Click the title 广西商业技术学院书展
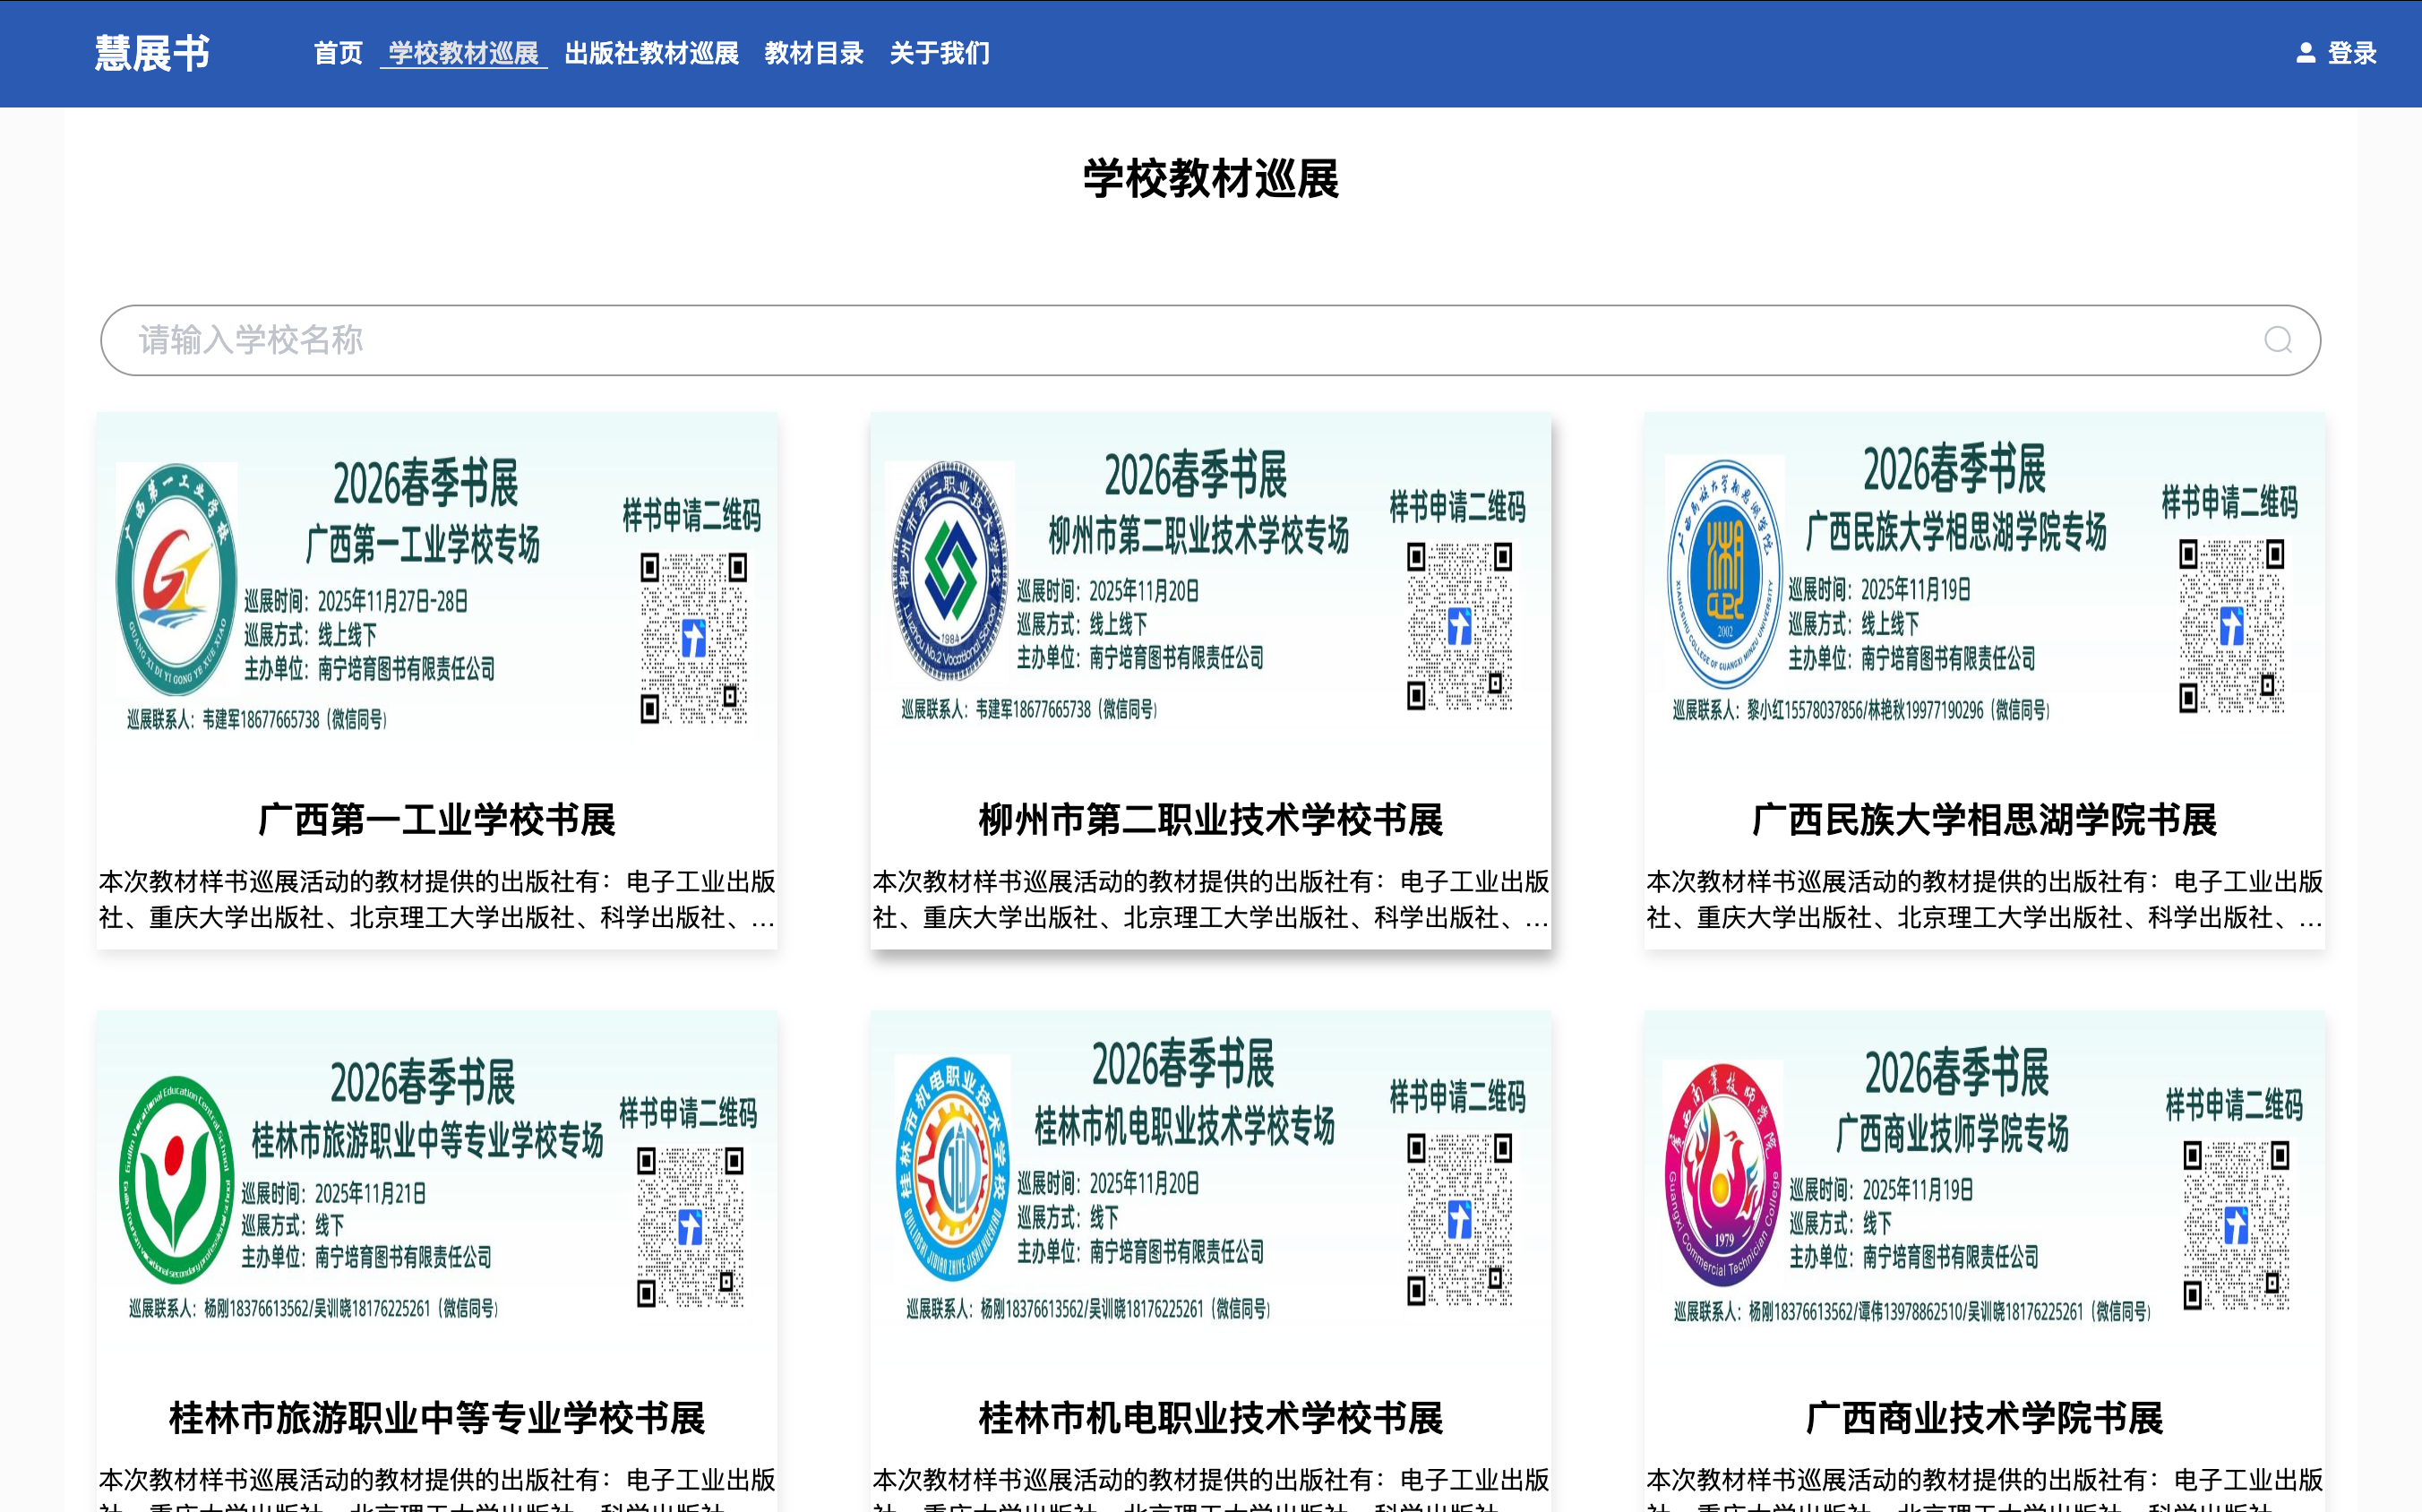 [1984, 1418]
